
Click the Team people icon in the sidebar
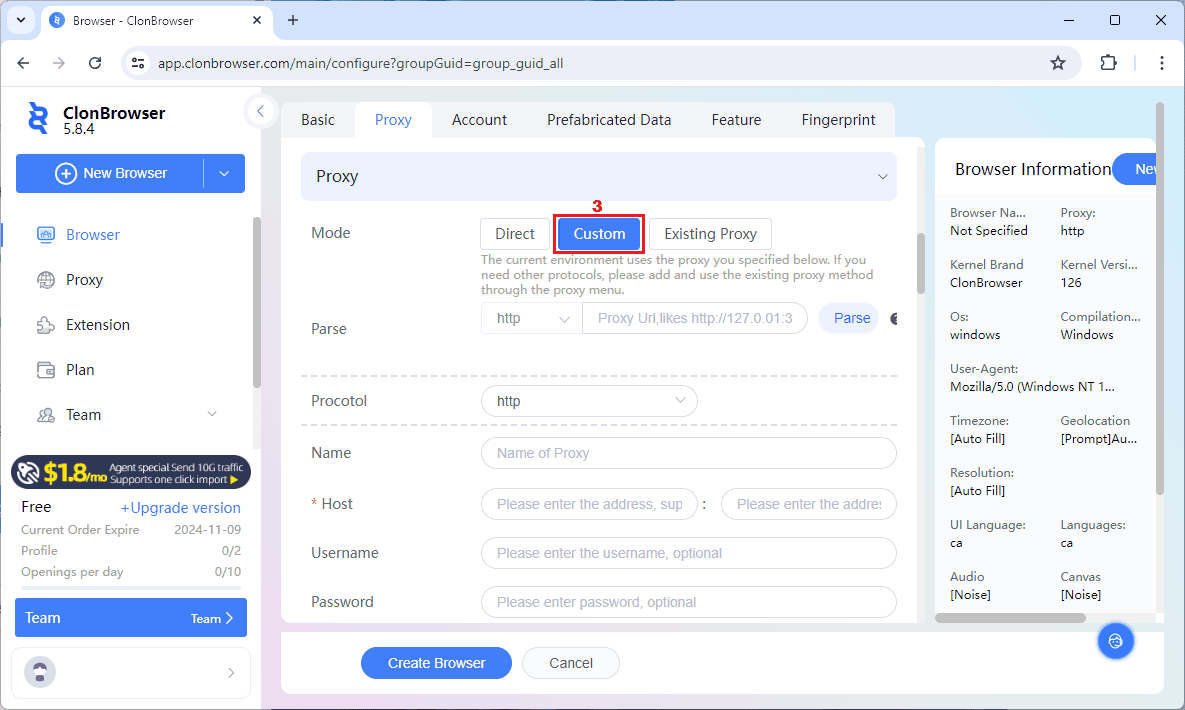[46, 415]
